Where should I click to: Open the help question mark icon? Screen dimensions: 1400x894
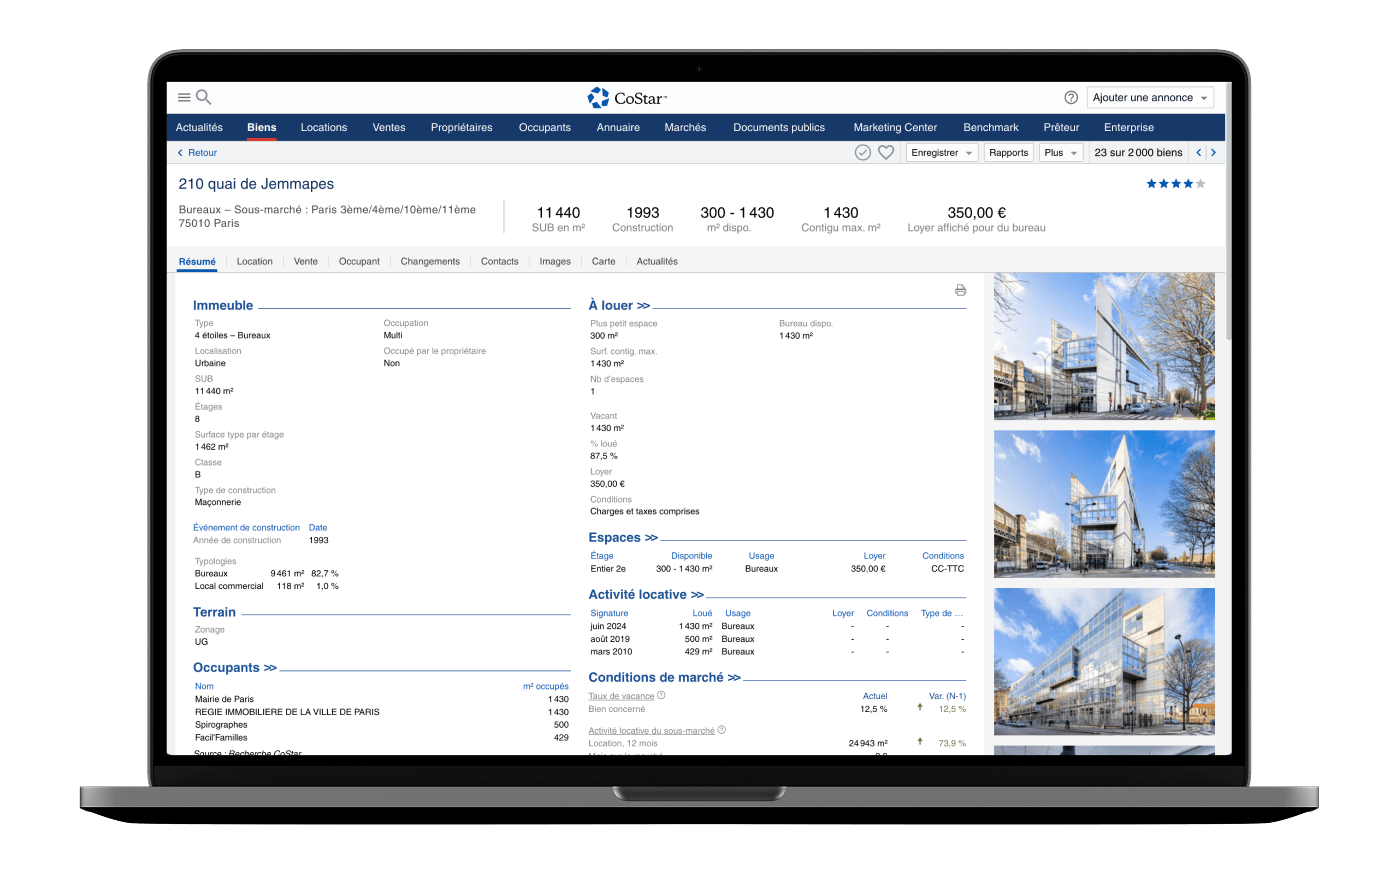click(x=1071, y=98)
